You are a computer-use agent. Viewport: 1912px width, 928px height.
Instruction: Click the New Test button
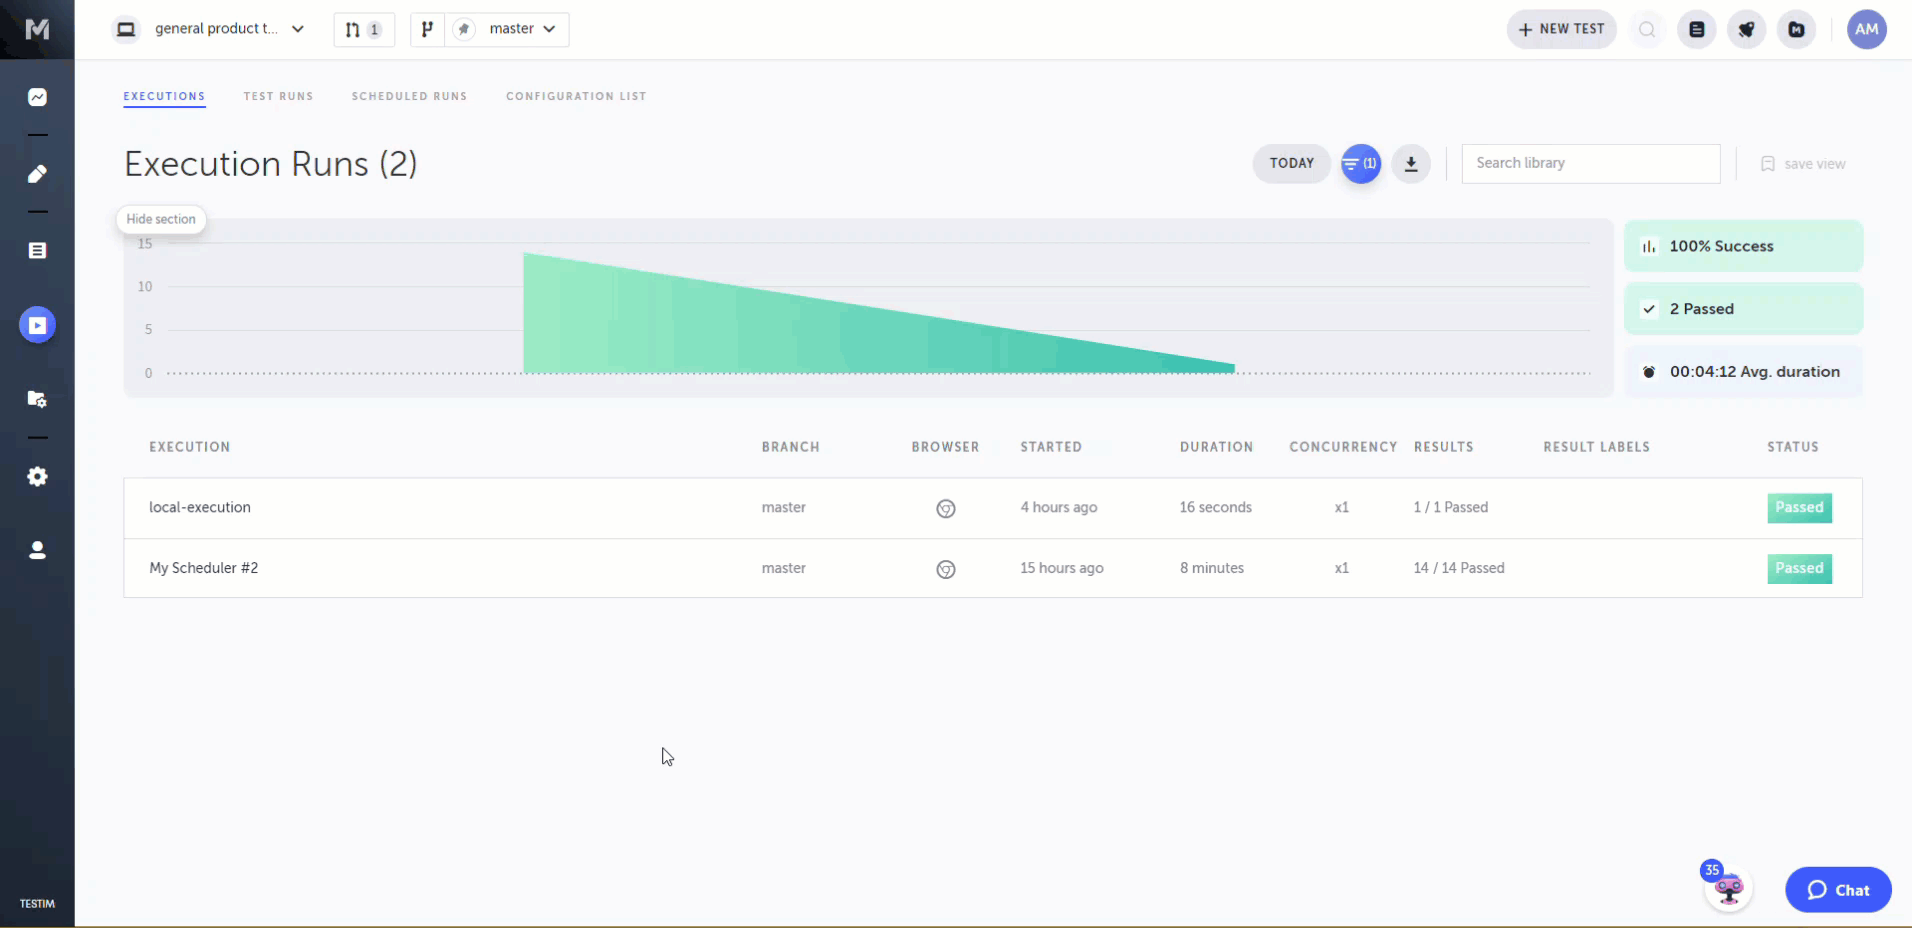[x=1561, y=30]
